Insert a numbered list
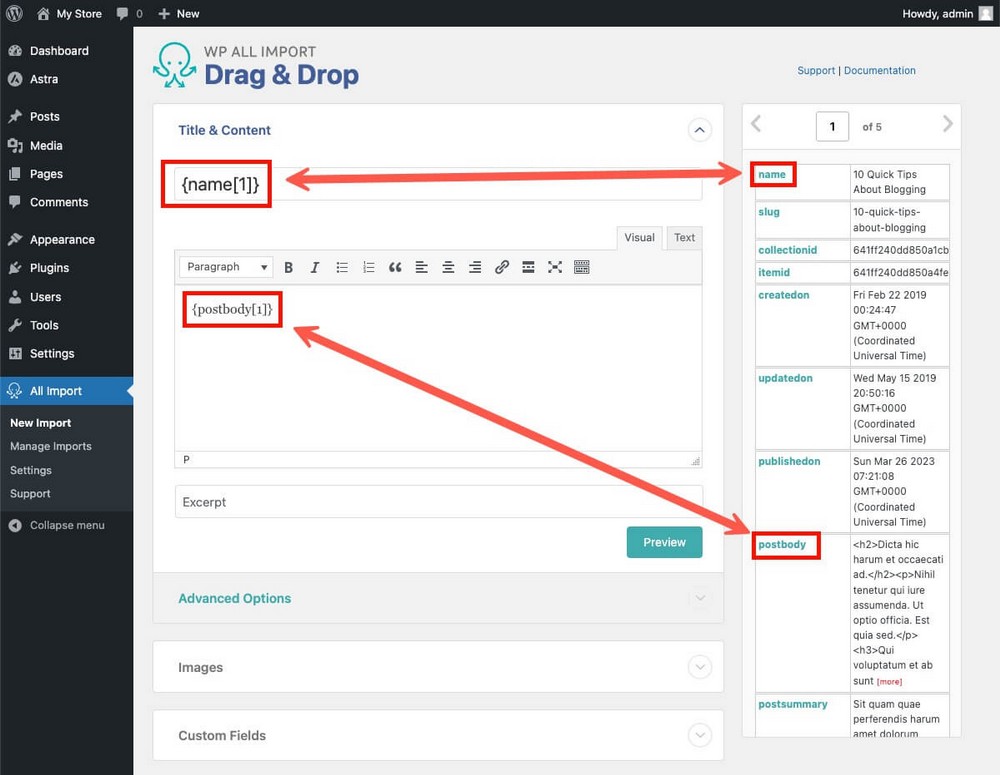Image resolution: width=1000 pixels, height=775 pixels. pyautogui.click(x=369, y=267)
